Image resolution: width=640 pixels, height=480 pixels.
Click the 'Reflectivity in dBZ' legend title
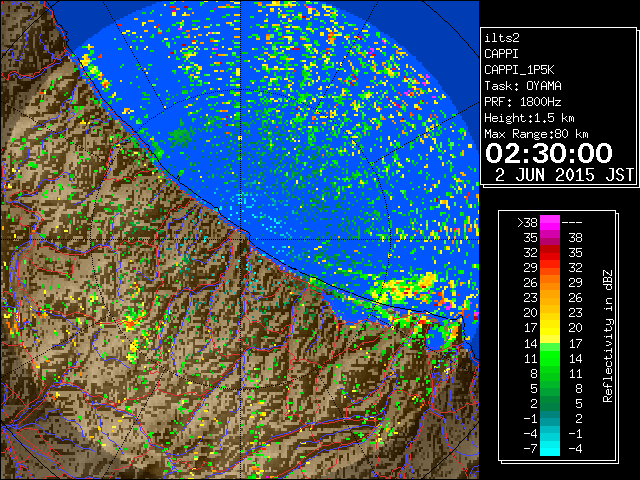(608, 336)
